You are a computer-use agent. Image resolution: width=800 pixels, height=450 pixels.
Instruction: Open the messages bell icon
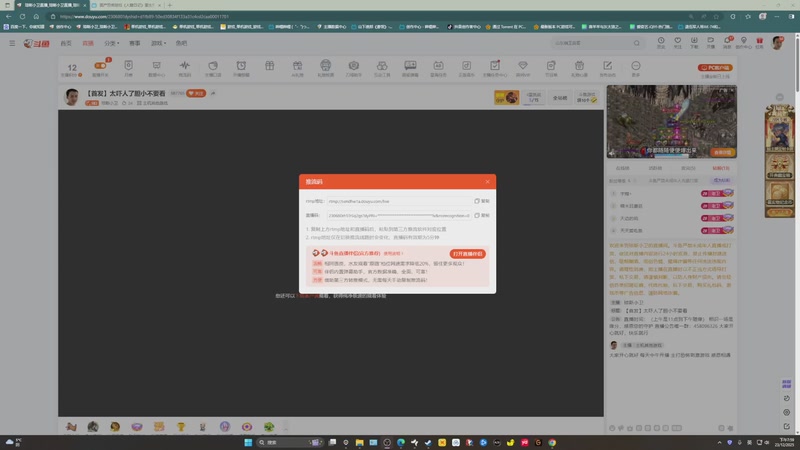click(x=727, y=40)
